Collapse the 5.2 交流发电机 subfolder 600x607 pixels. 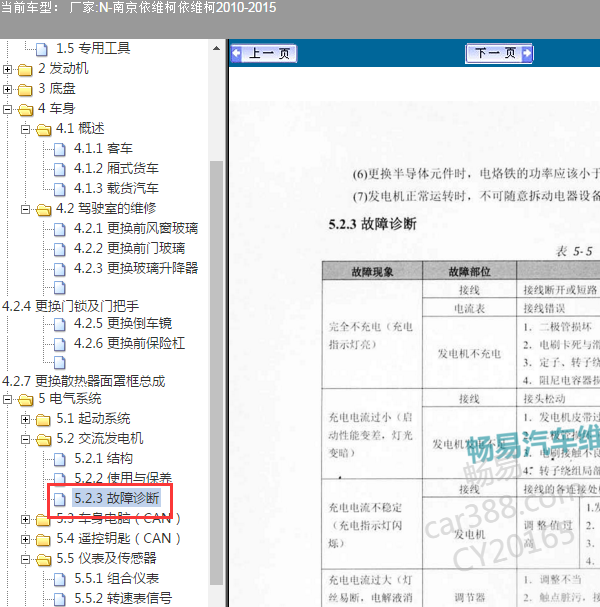(x=25, y=439)
